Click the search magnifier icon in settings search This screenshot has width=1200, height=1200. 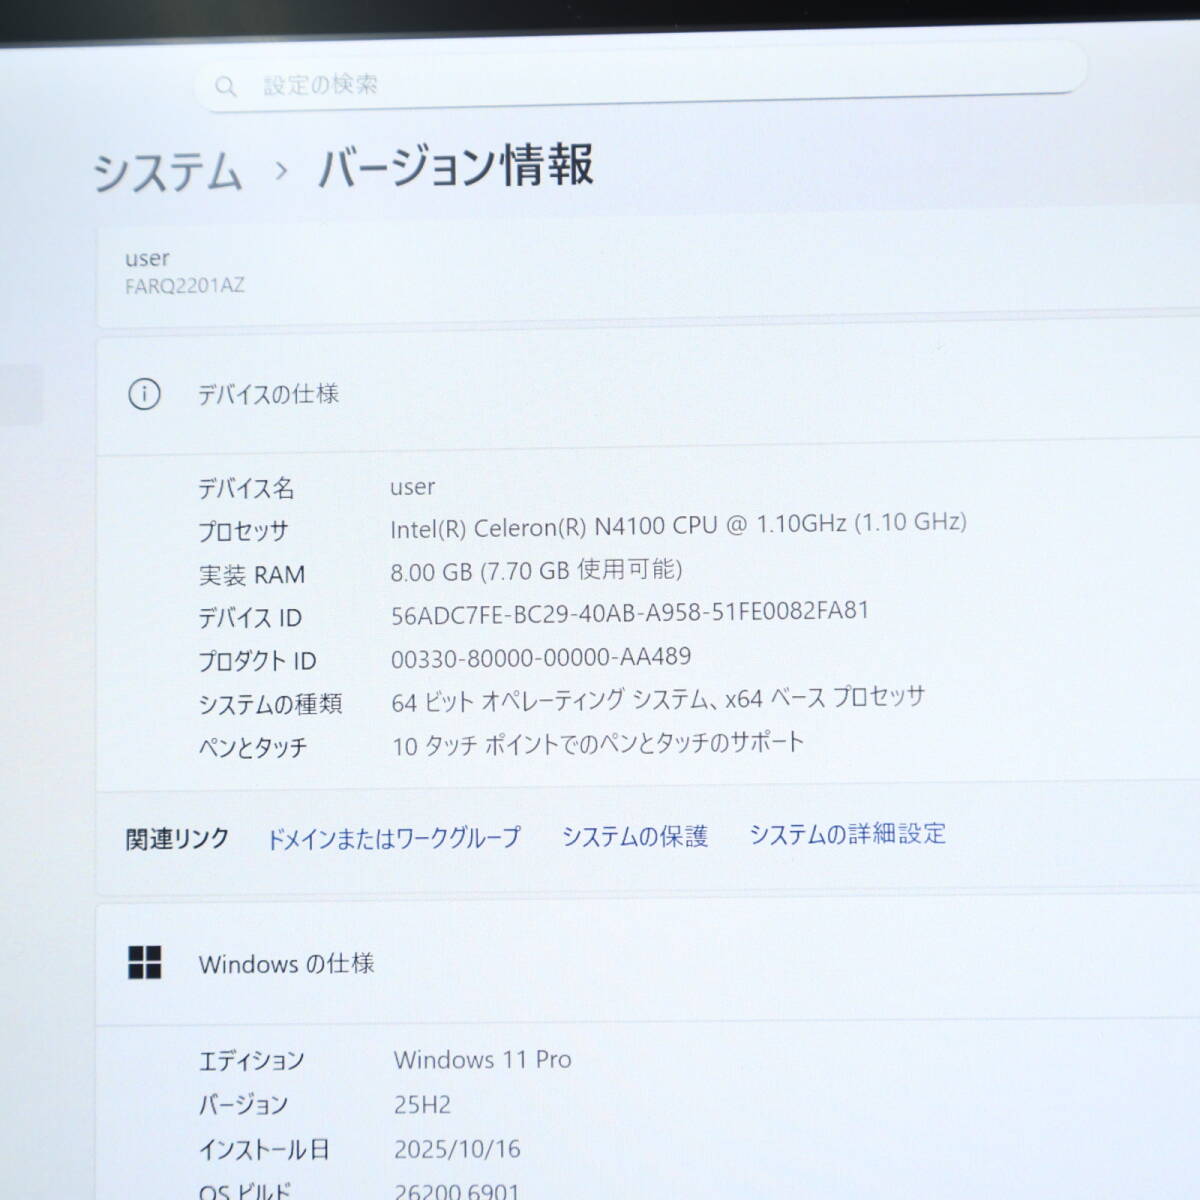pos(226,86)
